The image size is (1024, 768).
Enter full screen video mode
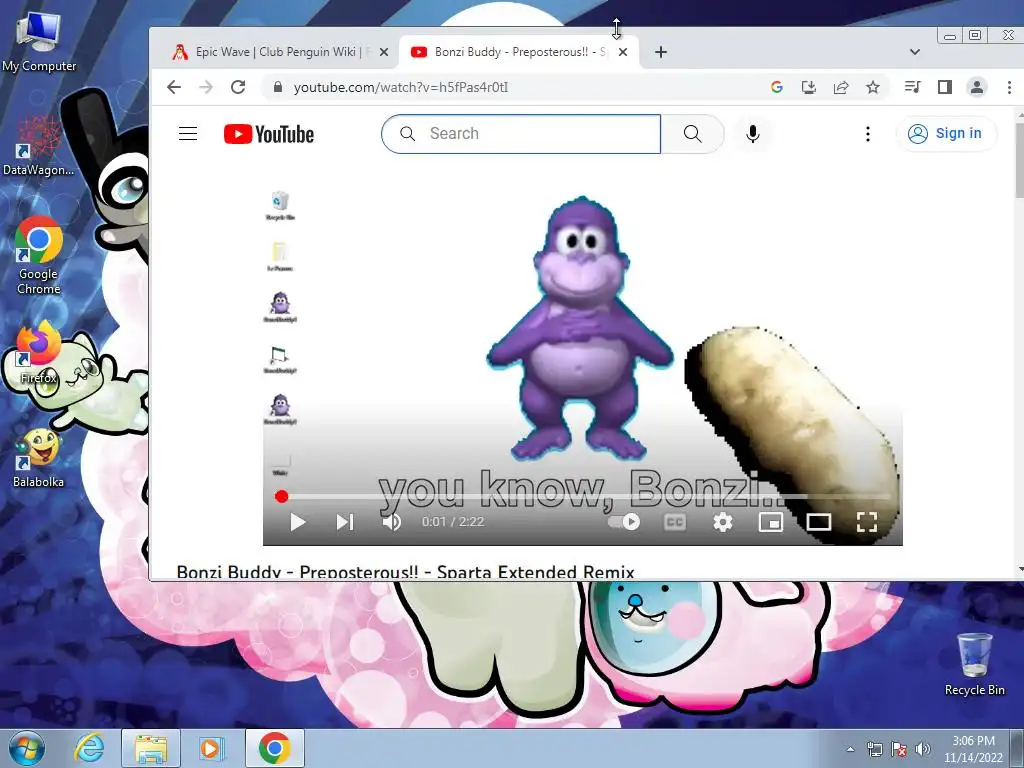coord(867,522)
